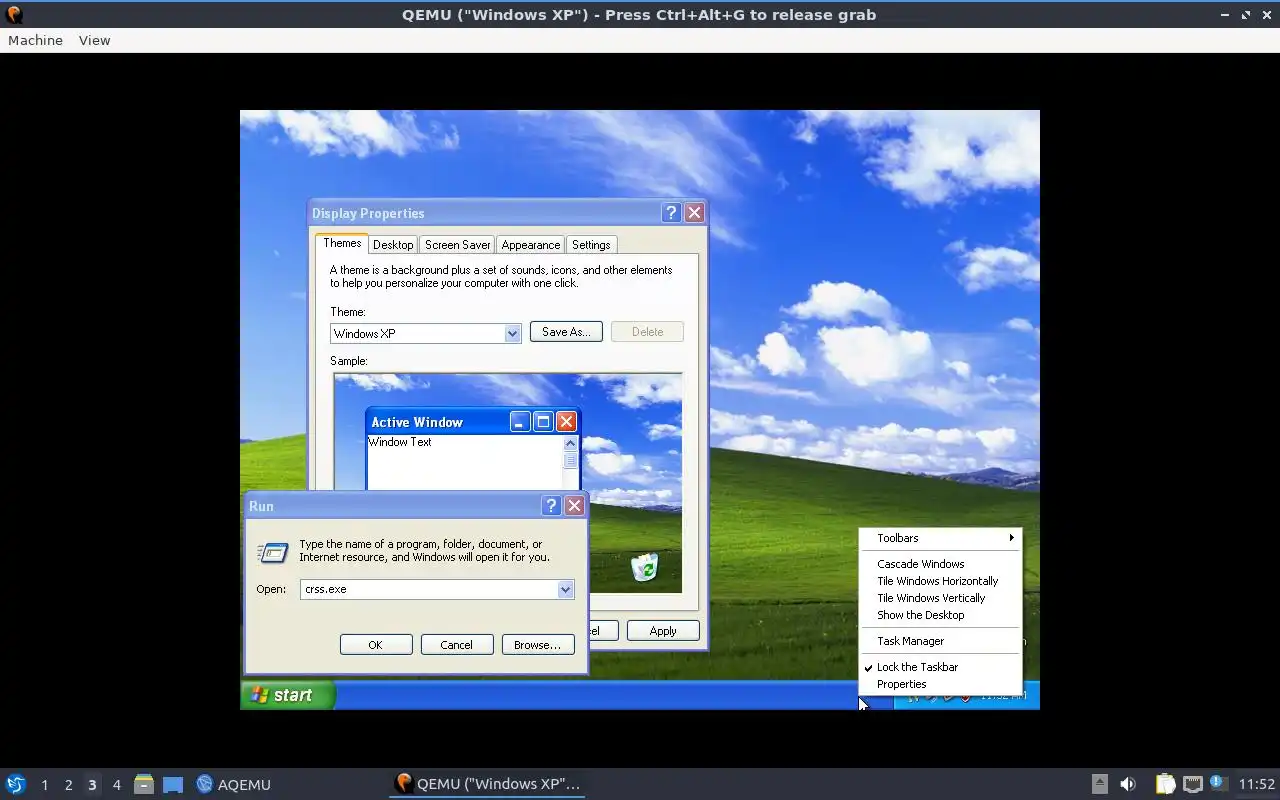Click the sample window scrollbar thumb
1280x800 pixels.
tap(570, 460)
